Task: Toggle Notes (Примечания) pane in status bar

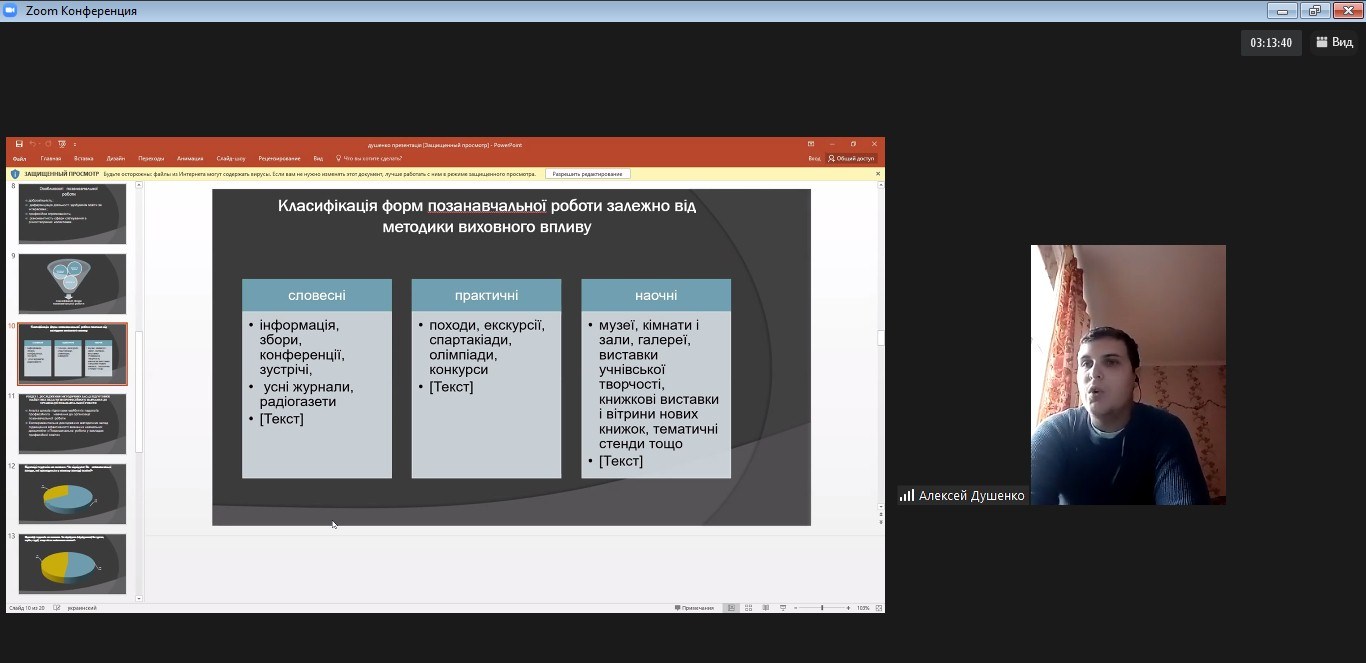Action: [695, 608]
